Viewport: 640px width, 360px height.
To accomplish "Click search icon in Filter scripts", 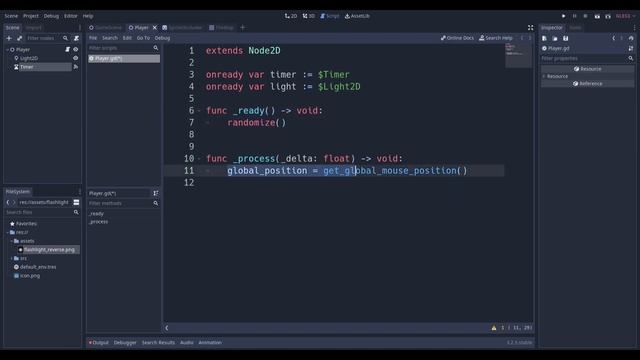I will click(x=156, y=48).
